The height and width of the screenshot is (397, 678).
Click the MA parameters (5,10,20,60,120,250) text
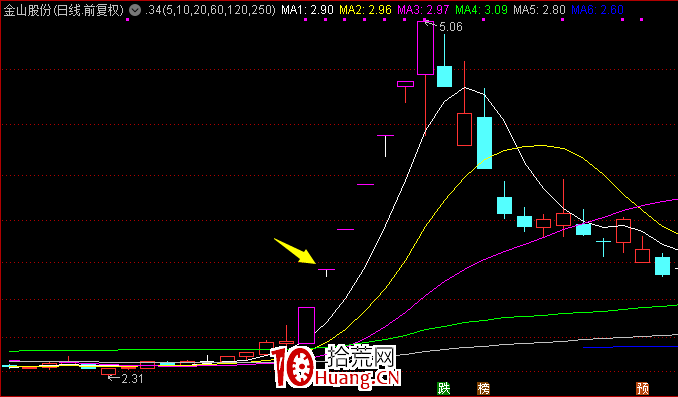pyautogui.click(x=211, y=10)
